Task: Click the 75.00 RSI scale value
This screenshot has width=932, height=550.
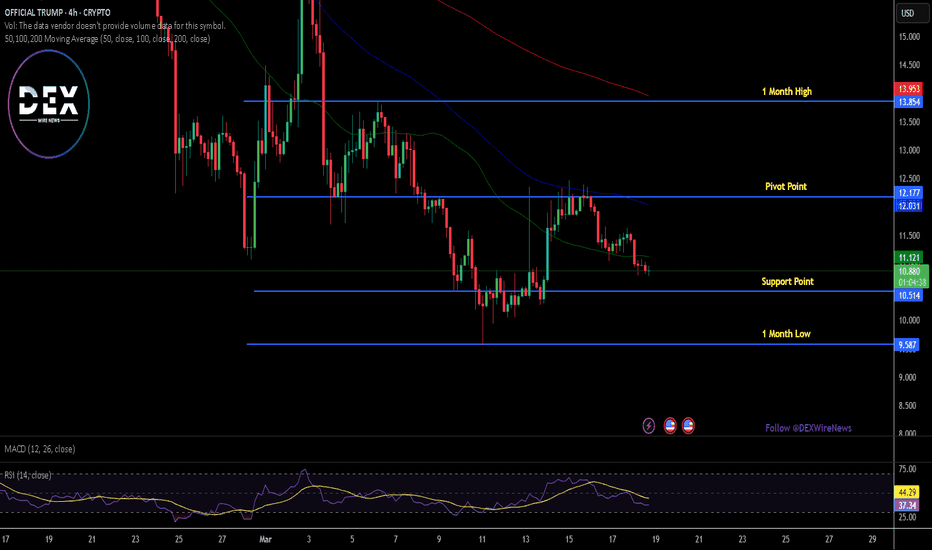Action: [907, 469]
